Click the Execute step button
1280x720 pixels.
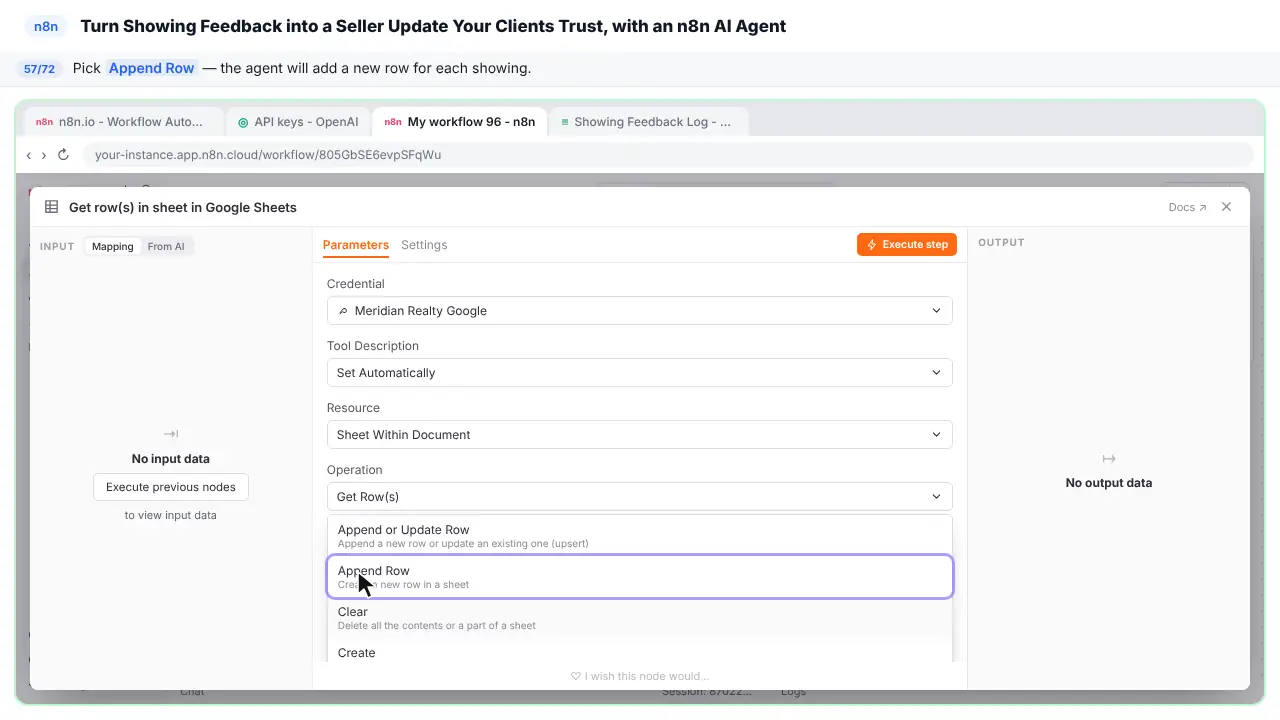[907, 244]
